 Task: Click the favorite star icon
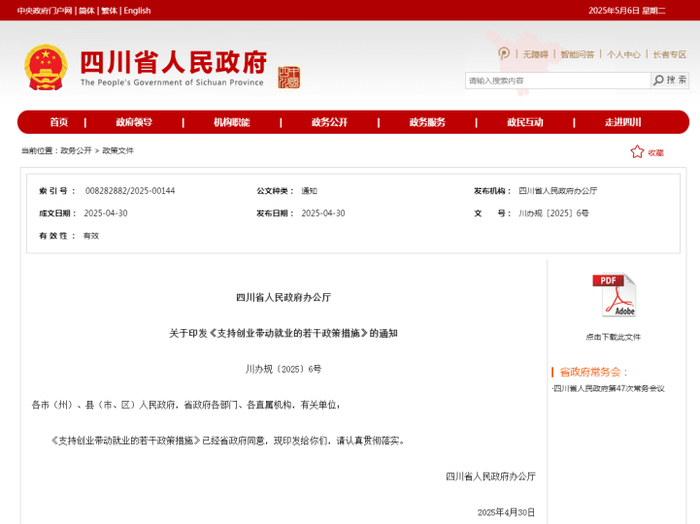tap(637, 152)
